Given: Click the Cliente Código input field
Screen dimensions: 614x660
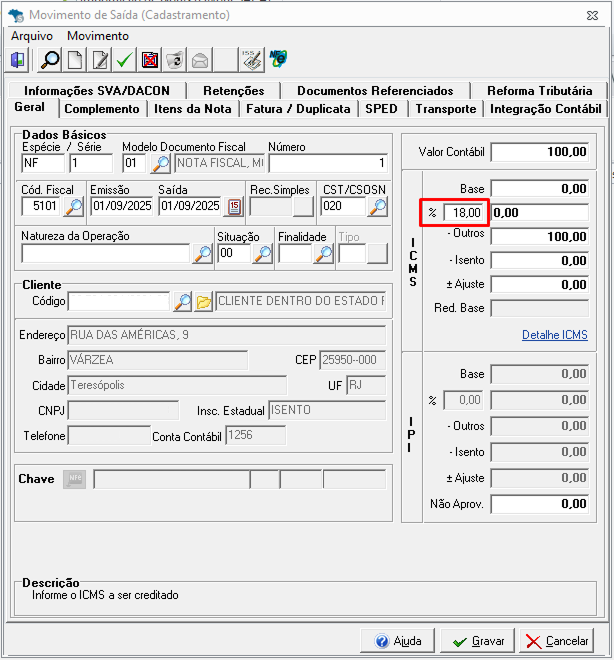Looking at the screenshot, I should pos(119,301).
